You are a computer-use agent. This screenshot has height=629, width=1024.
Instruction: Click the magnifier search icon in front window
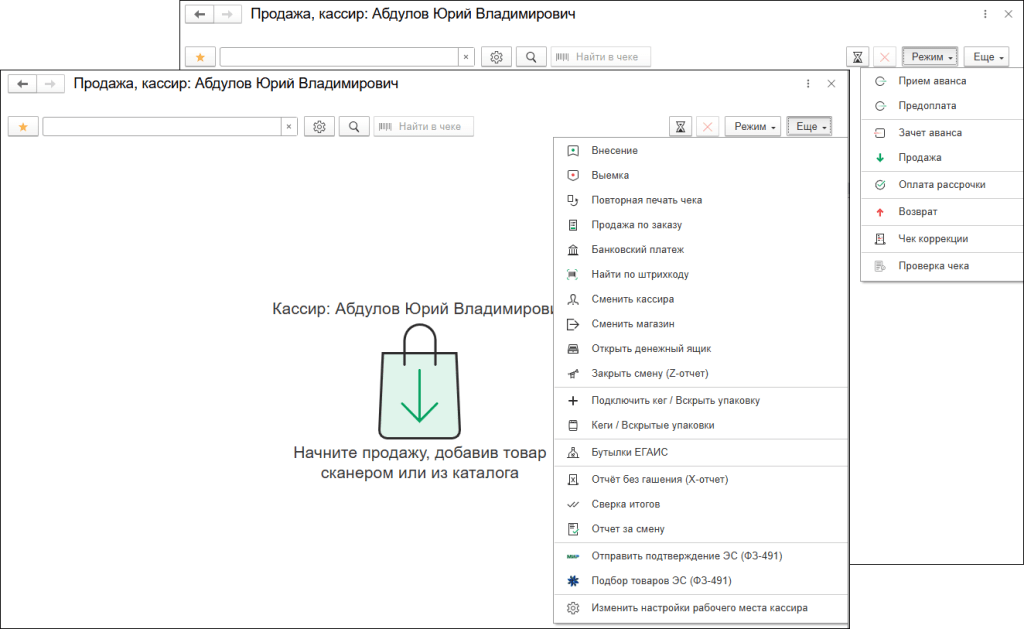tap(354, 127)
